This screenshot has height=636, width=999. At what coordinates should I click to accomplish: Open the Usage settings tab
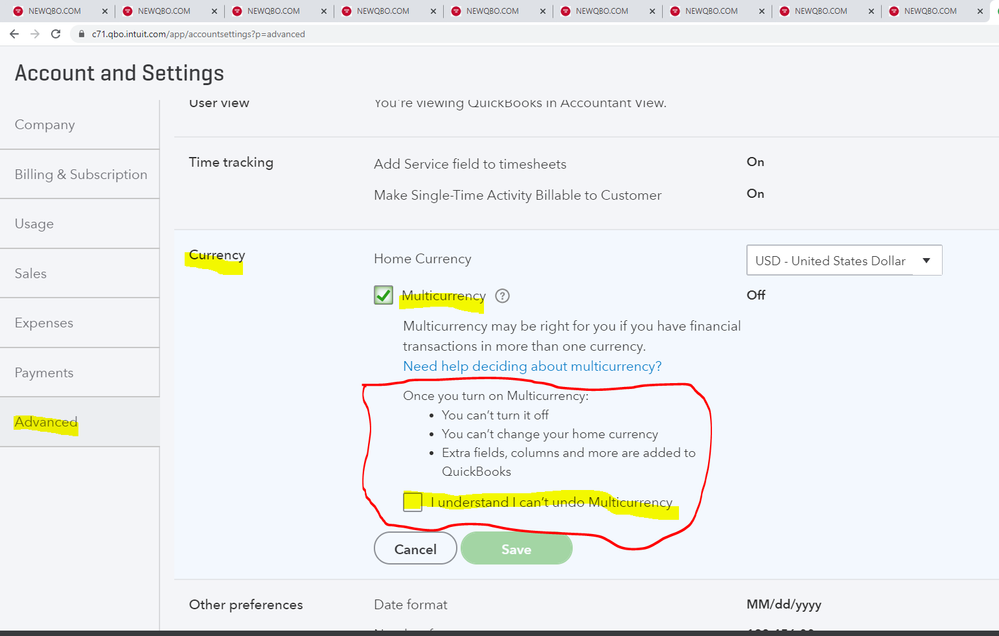[x=80, y=224]
